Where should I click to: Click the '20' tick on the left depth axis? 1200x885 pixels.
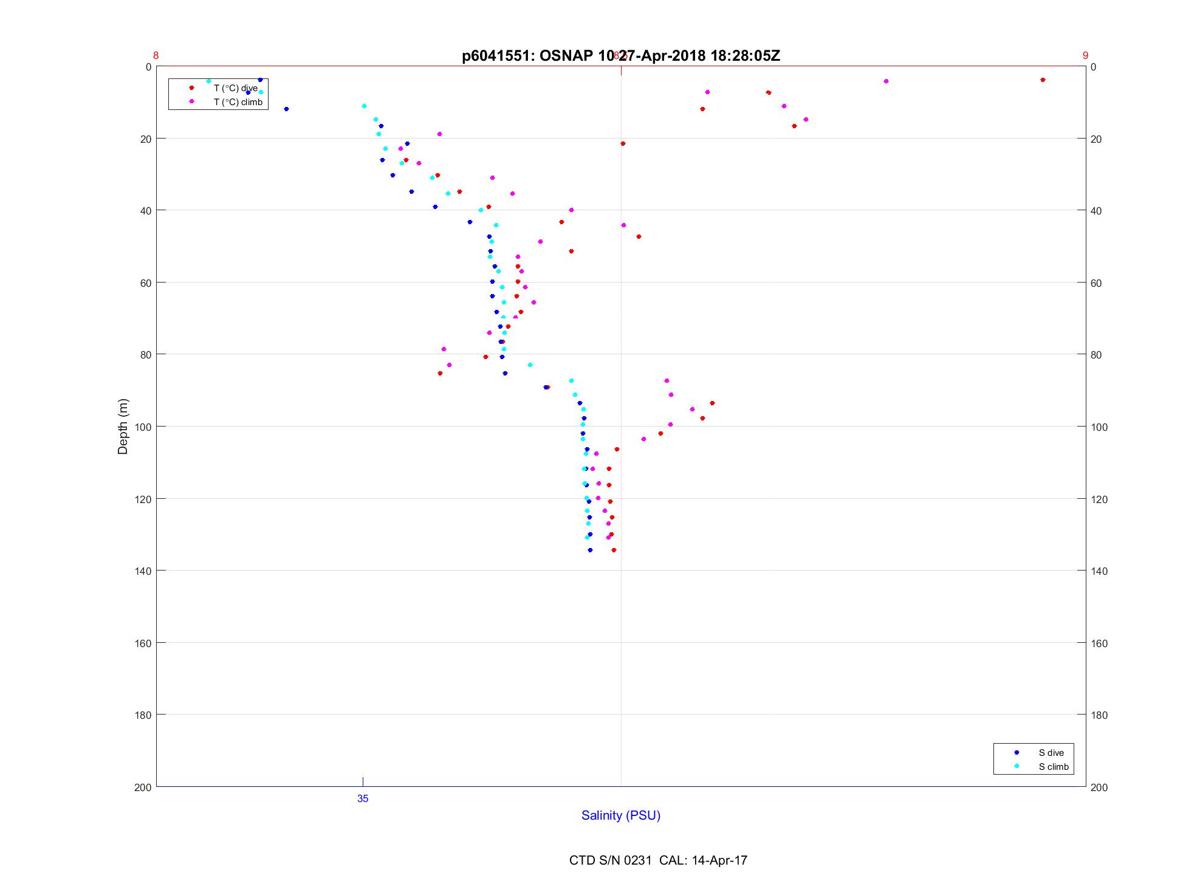pos(145,139)
